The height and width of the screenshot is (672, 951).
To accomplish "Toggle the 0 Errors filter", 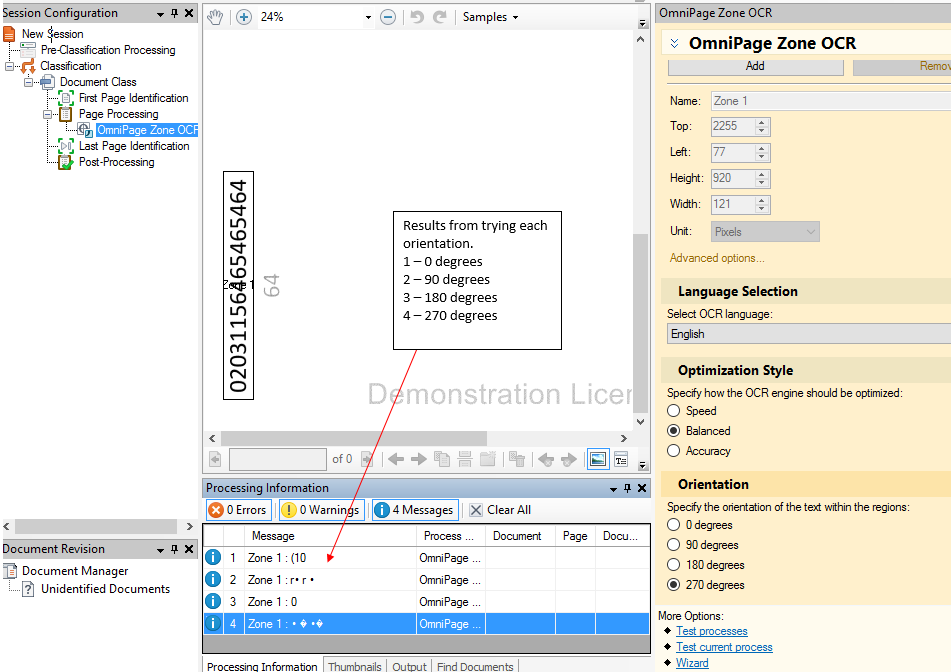I will (x=238, y=510).
